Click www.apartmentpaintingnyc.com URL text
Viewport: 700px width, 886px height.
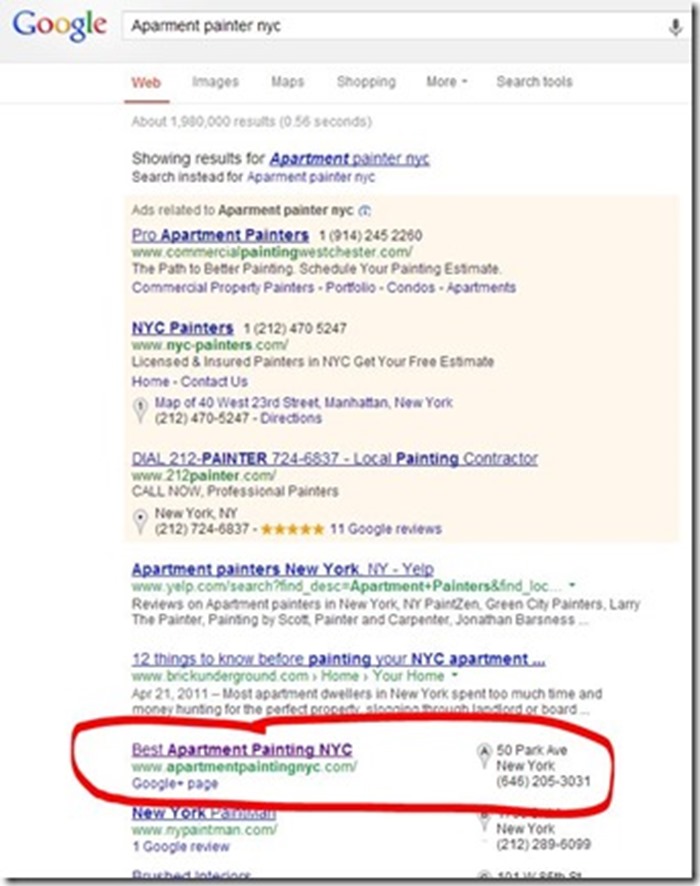point(244,767)
